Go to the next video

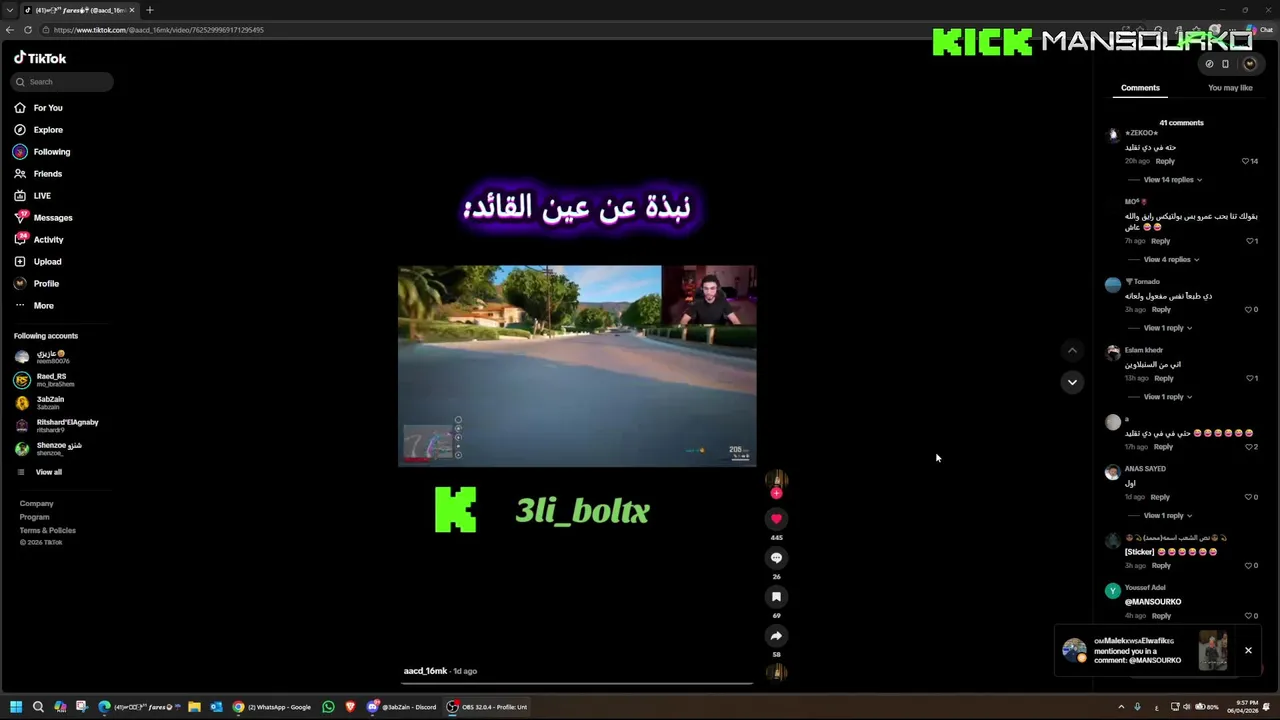[x=1072, y=382]
